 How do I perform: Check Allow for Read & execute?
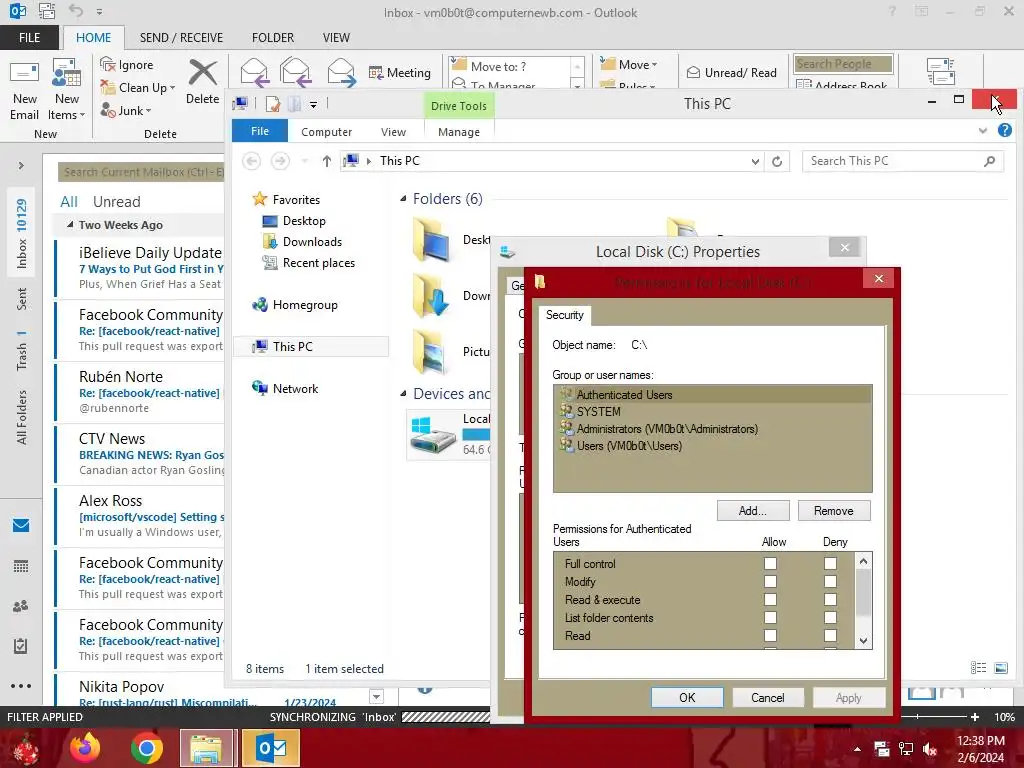[x=771, y=599]
